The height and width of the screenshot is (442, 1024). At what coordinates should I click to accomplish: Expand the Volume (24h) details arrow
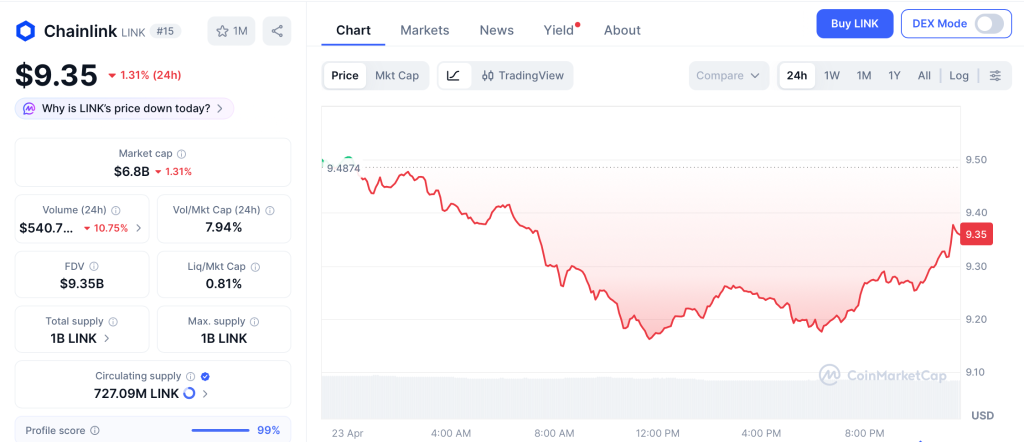138,228
